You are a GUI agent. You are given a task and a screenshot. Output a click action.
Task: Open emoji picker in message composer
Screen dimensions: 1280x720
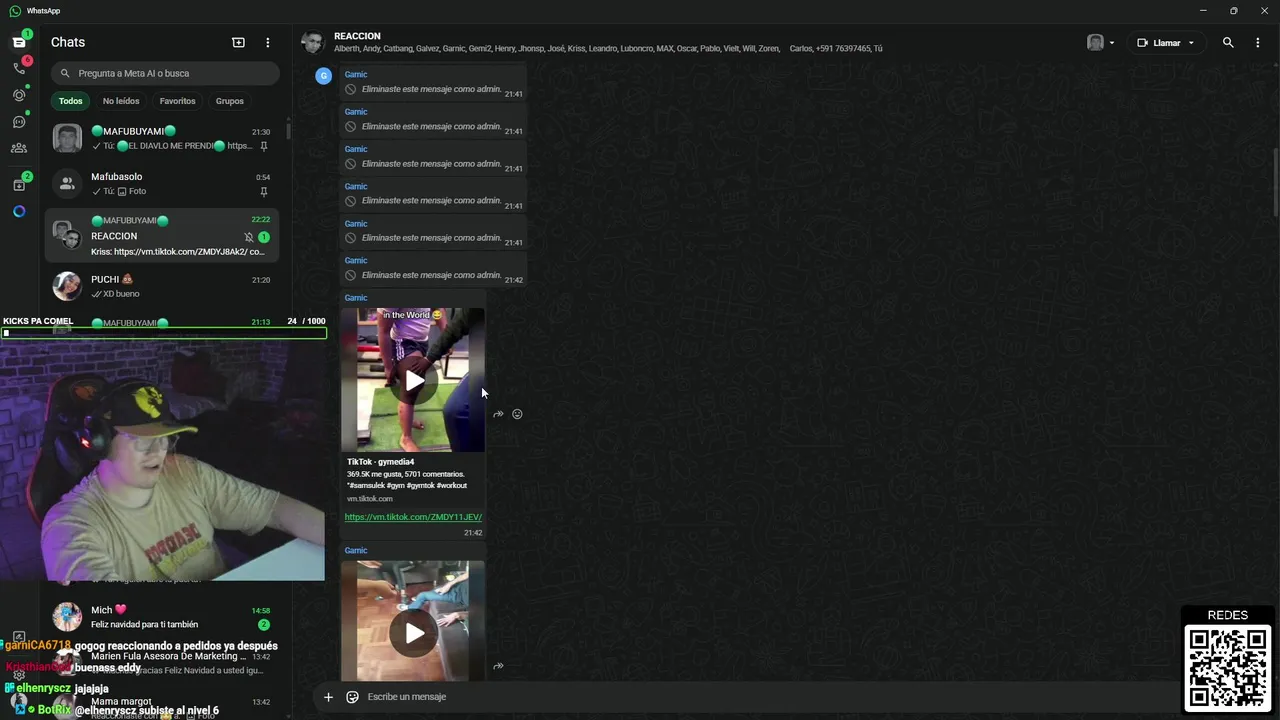click(x=352, y=697)
